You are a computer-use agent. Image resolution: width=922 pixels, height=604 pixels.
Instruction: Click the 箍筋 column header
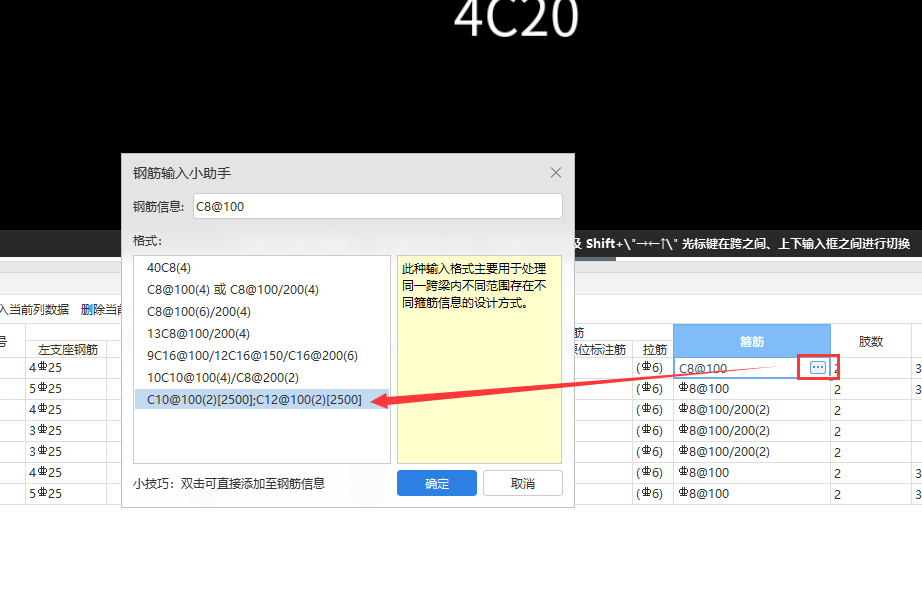click(751, 341)
